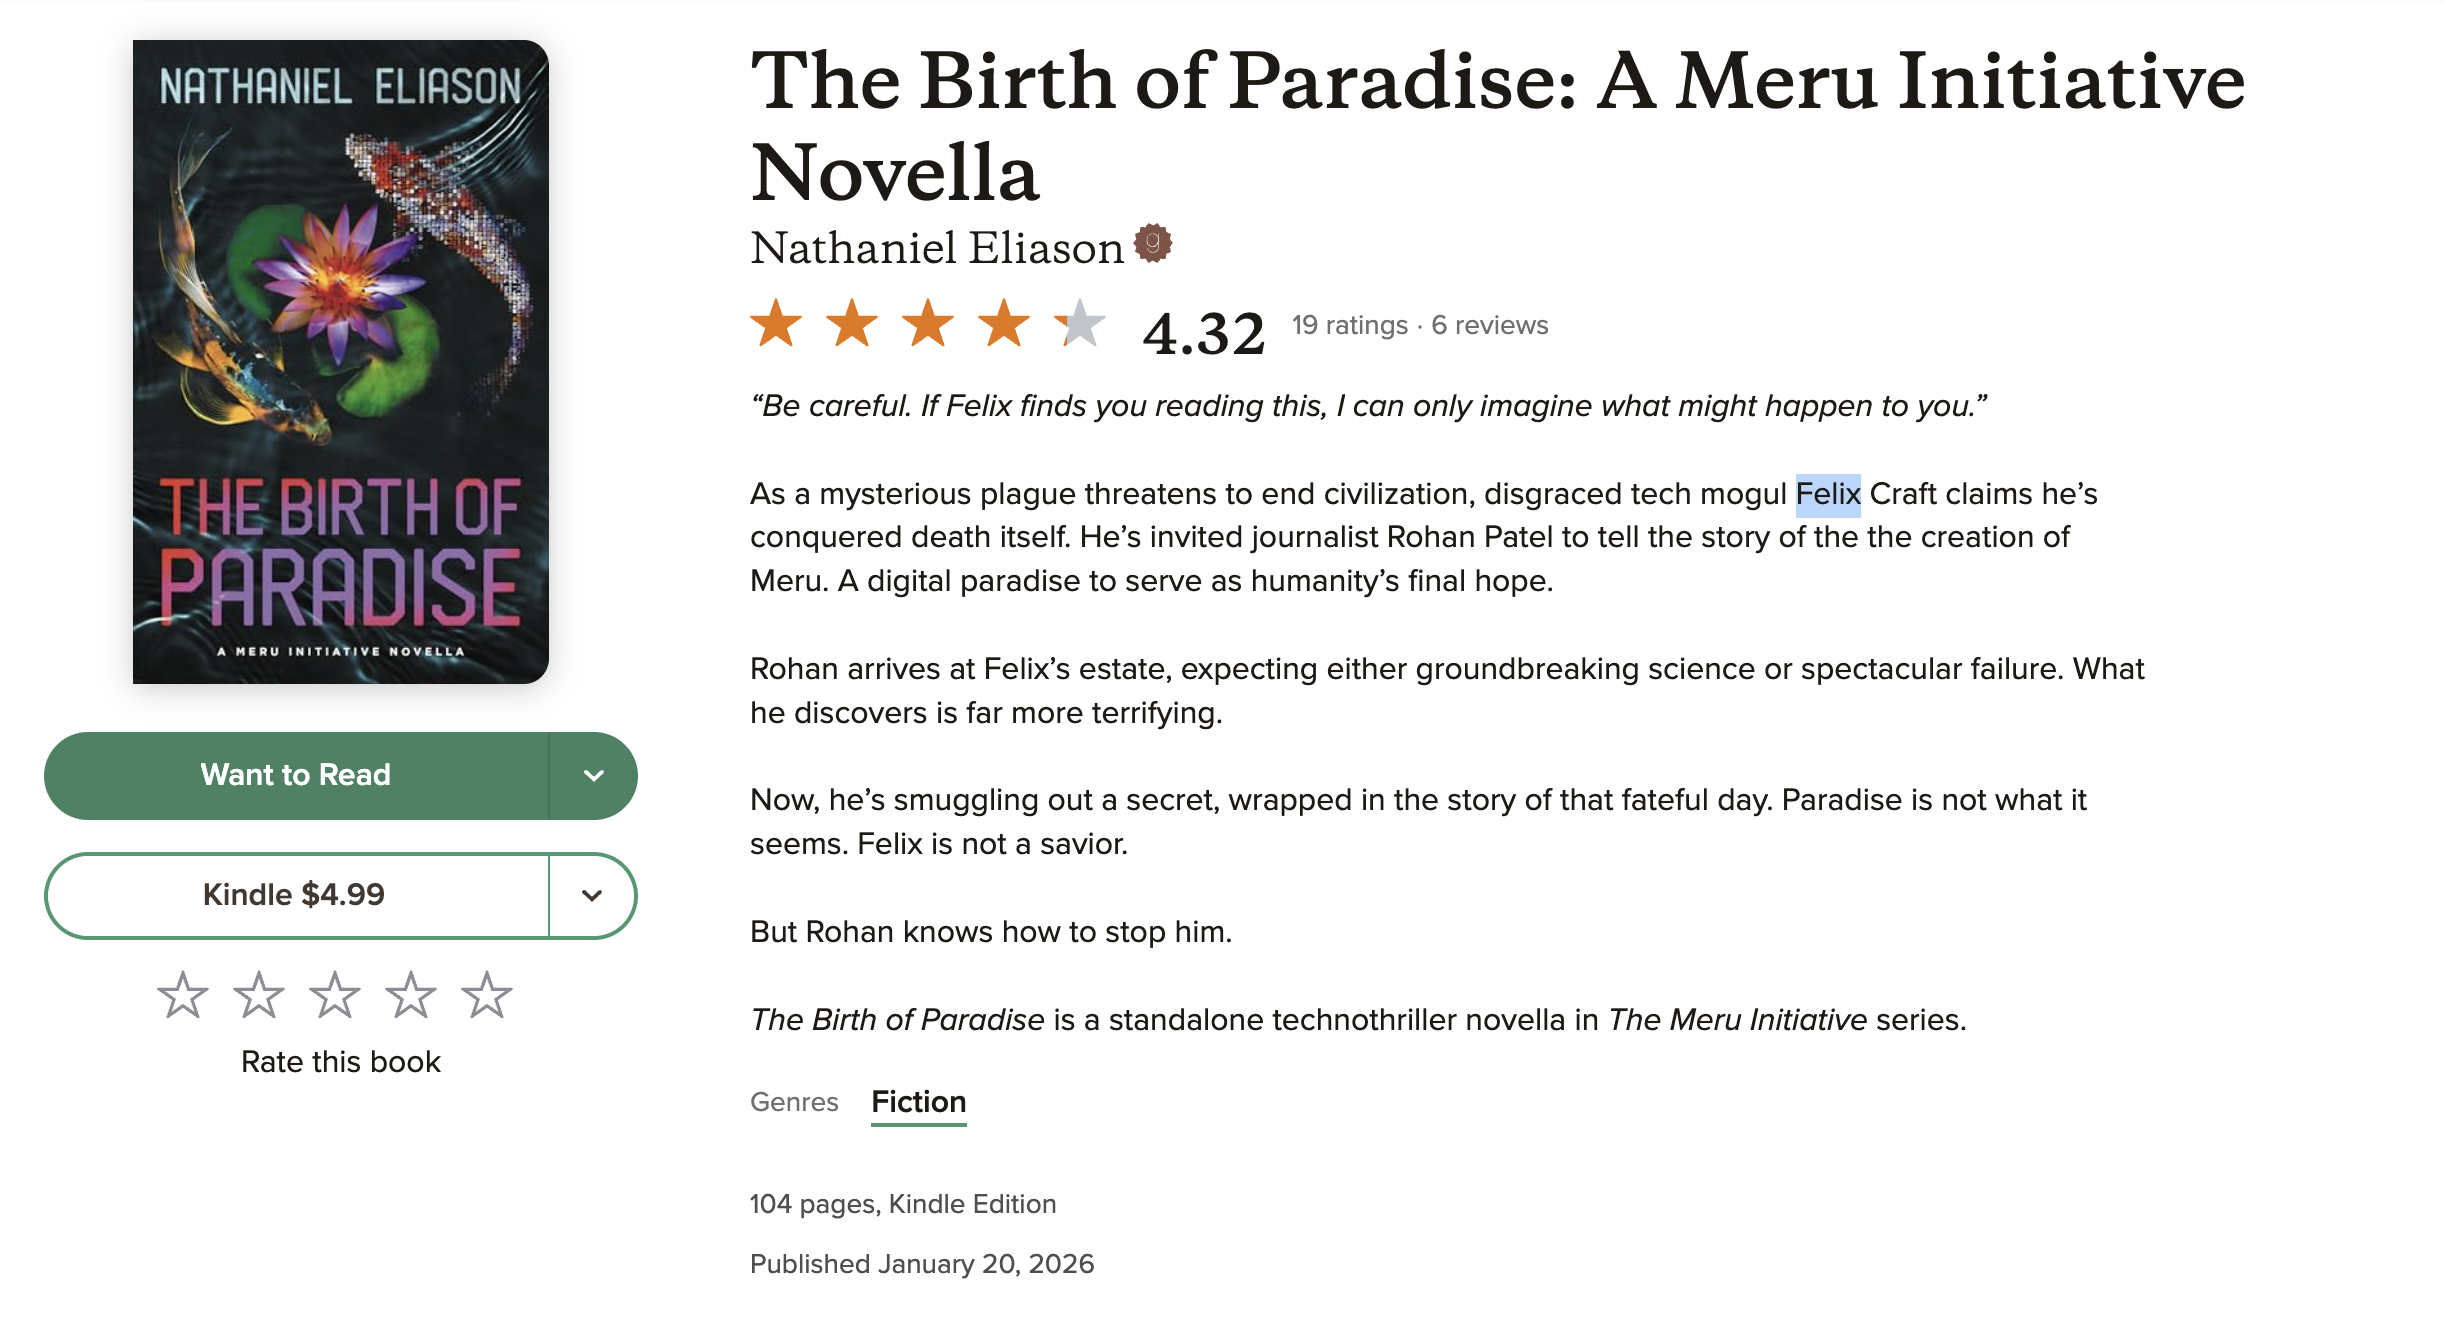Open the Fiction genre link
Viewport: 2444px width, 1318px height.
(x=918, y=1102)
